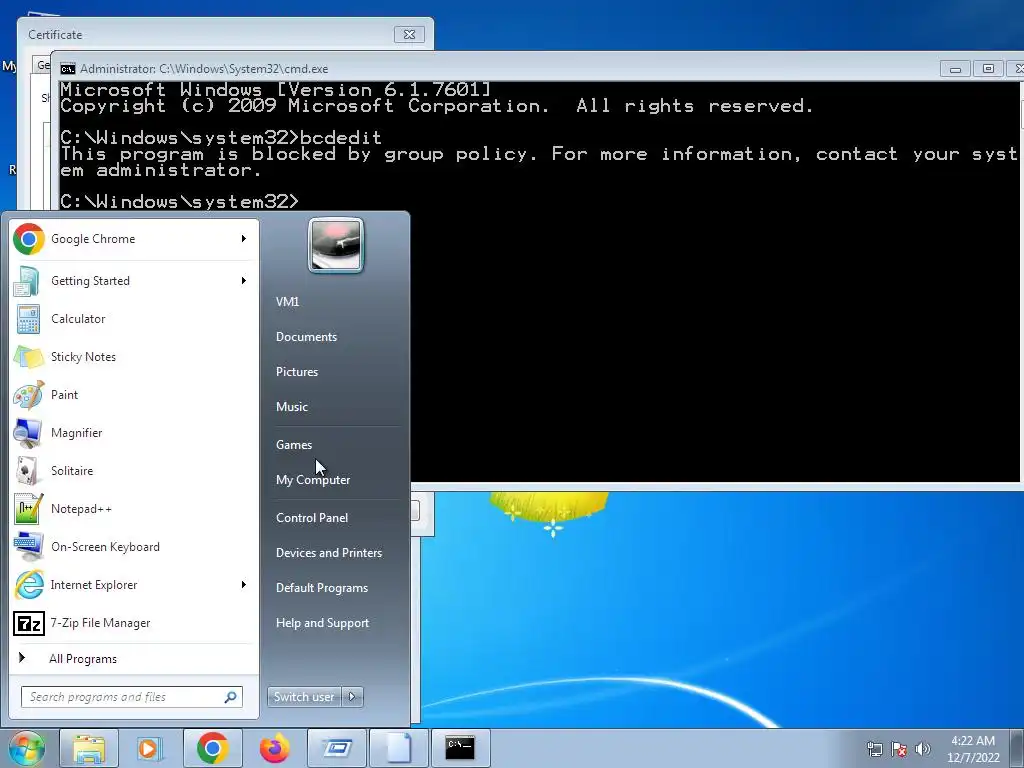This screenshot has height=768, width=1024.
Task: Open the volume speaker tray icon
Action: pyautogui.click(x=923, y=749)
